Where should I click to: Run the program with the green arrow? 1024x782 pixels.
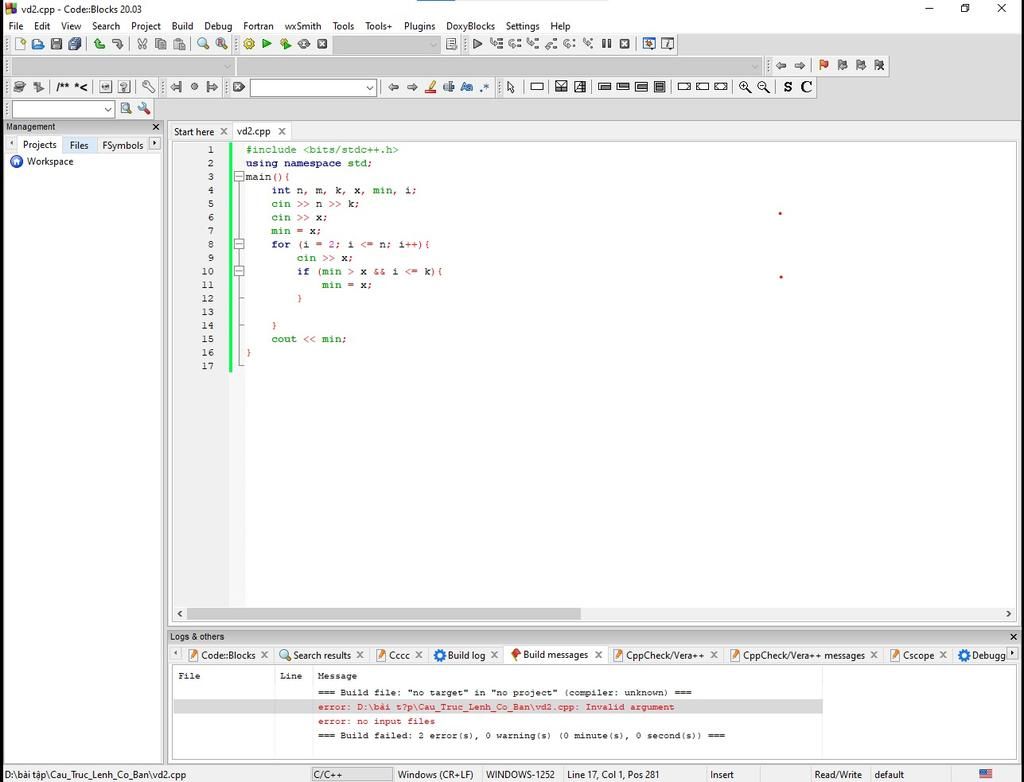coord(266,44)
